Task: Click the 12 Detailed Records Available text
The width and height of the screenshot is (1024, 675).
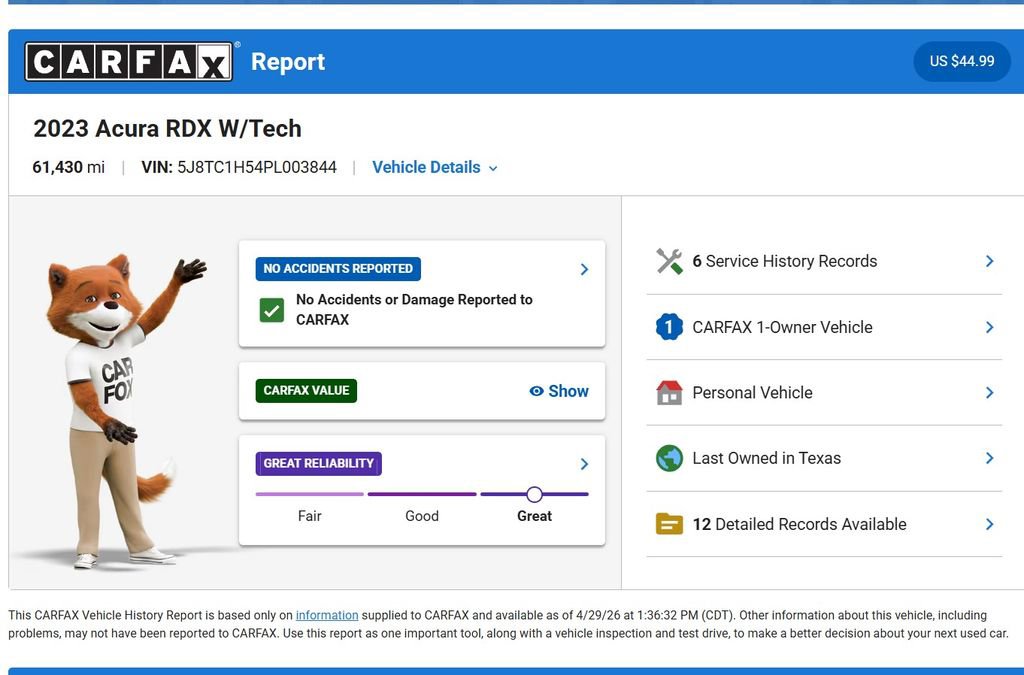Action: coord(799,524)
